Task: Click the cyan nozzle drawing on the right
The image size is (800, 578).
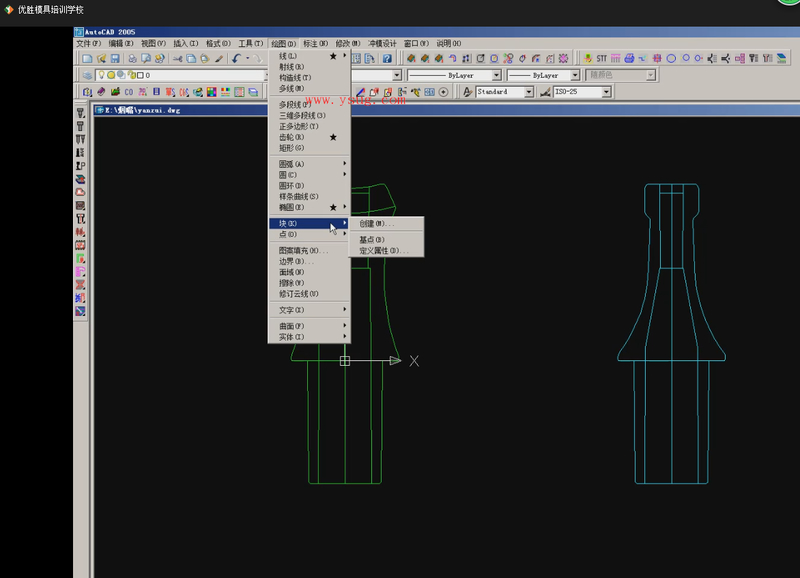Action: [671, 334]
